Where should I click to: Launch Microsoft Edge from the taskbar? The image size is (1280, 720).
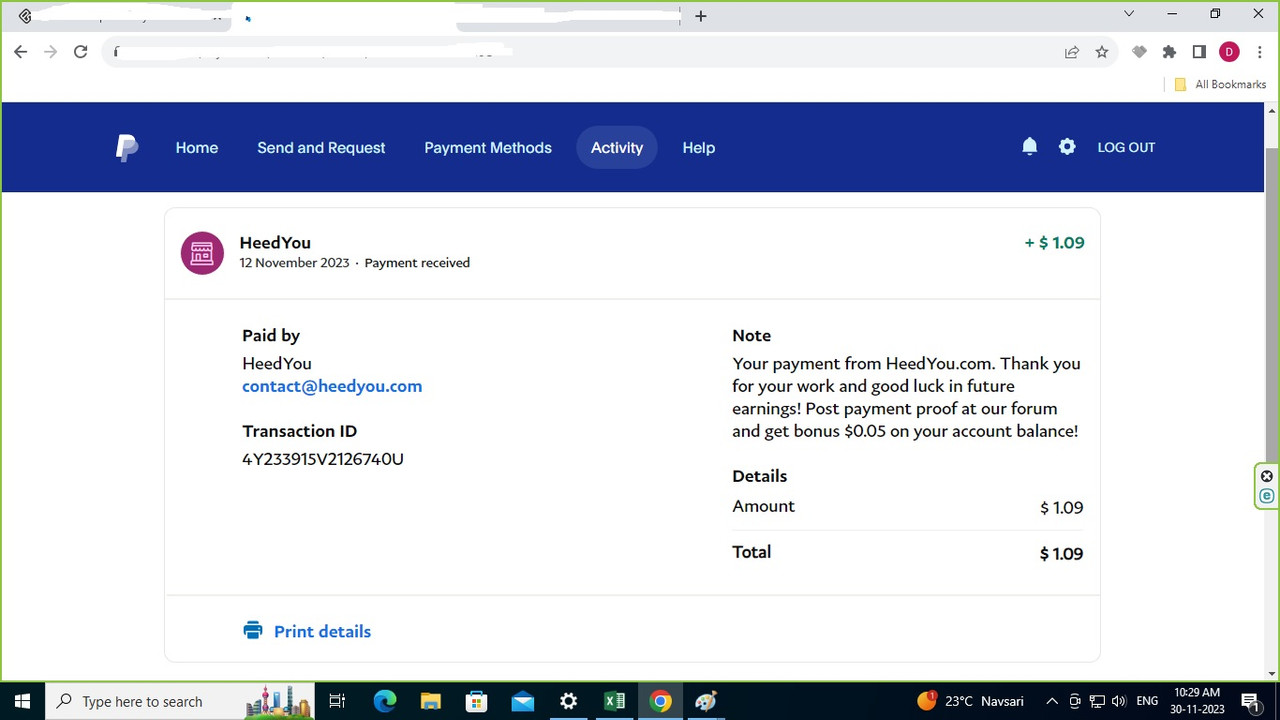pyautogui.click(x=385, y=701)
